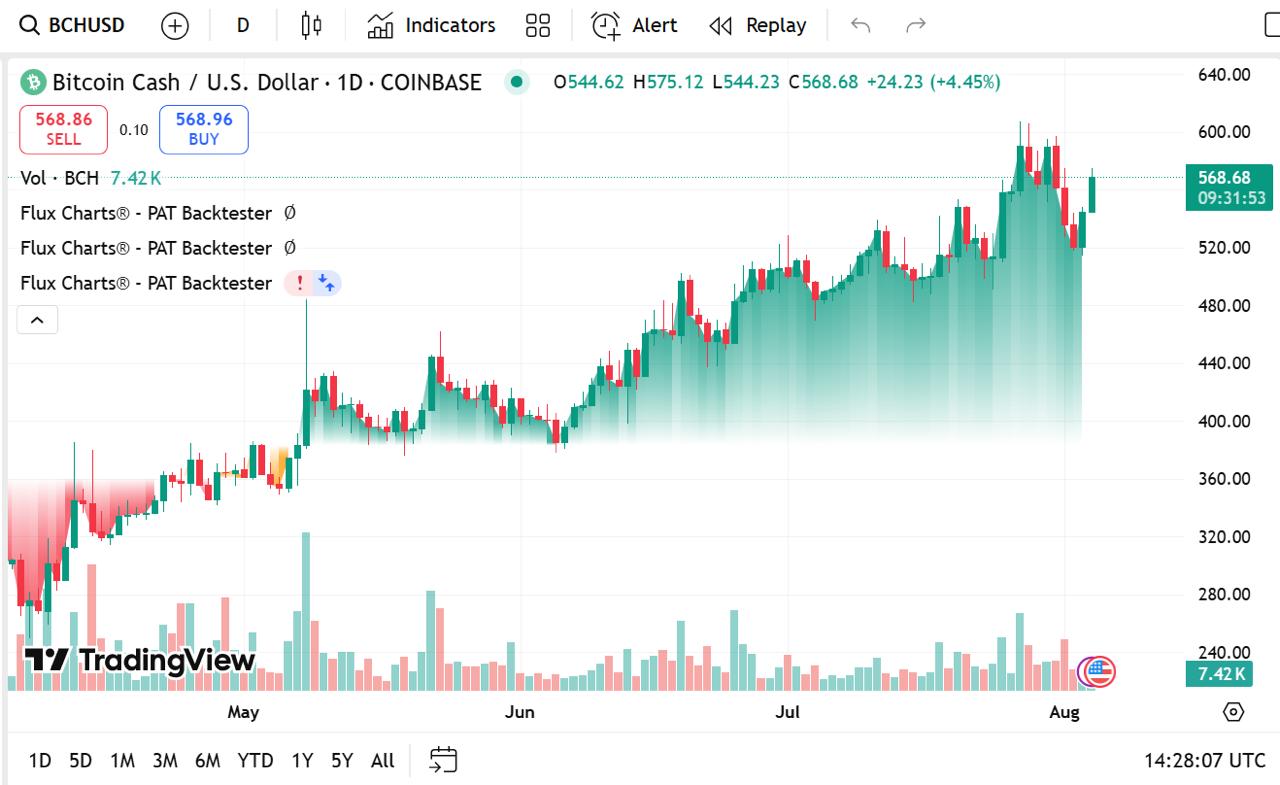1280x785 pixels.
Task: Create a new Alert
Action: [x=633, y=25]
